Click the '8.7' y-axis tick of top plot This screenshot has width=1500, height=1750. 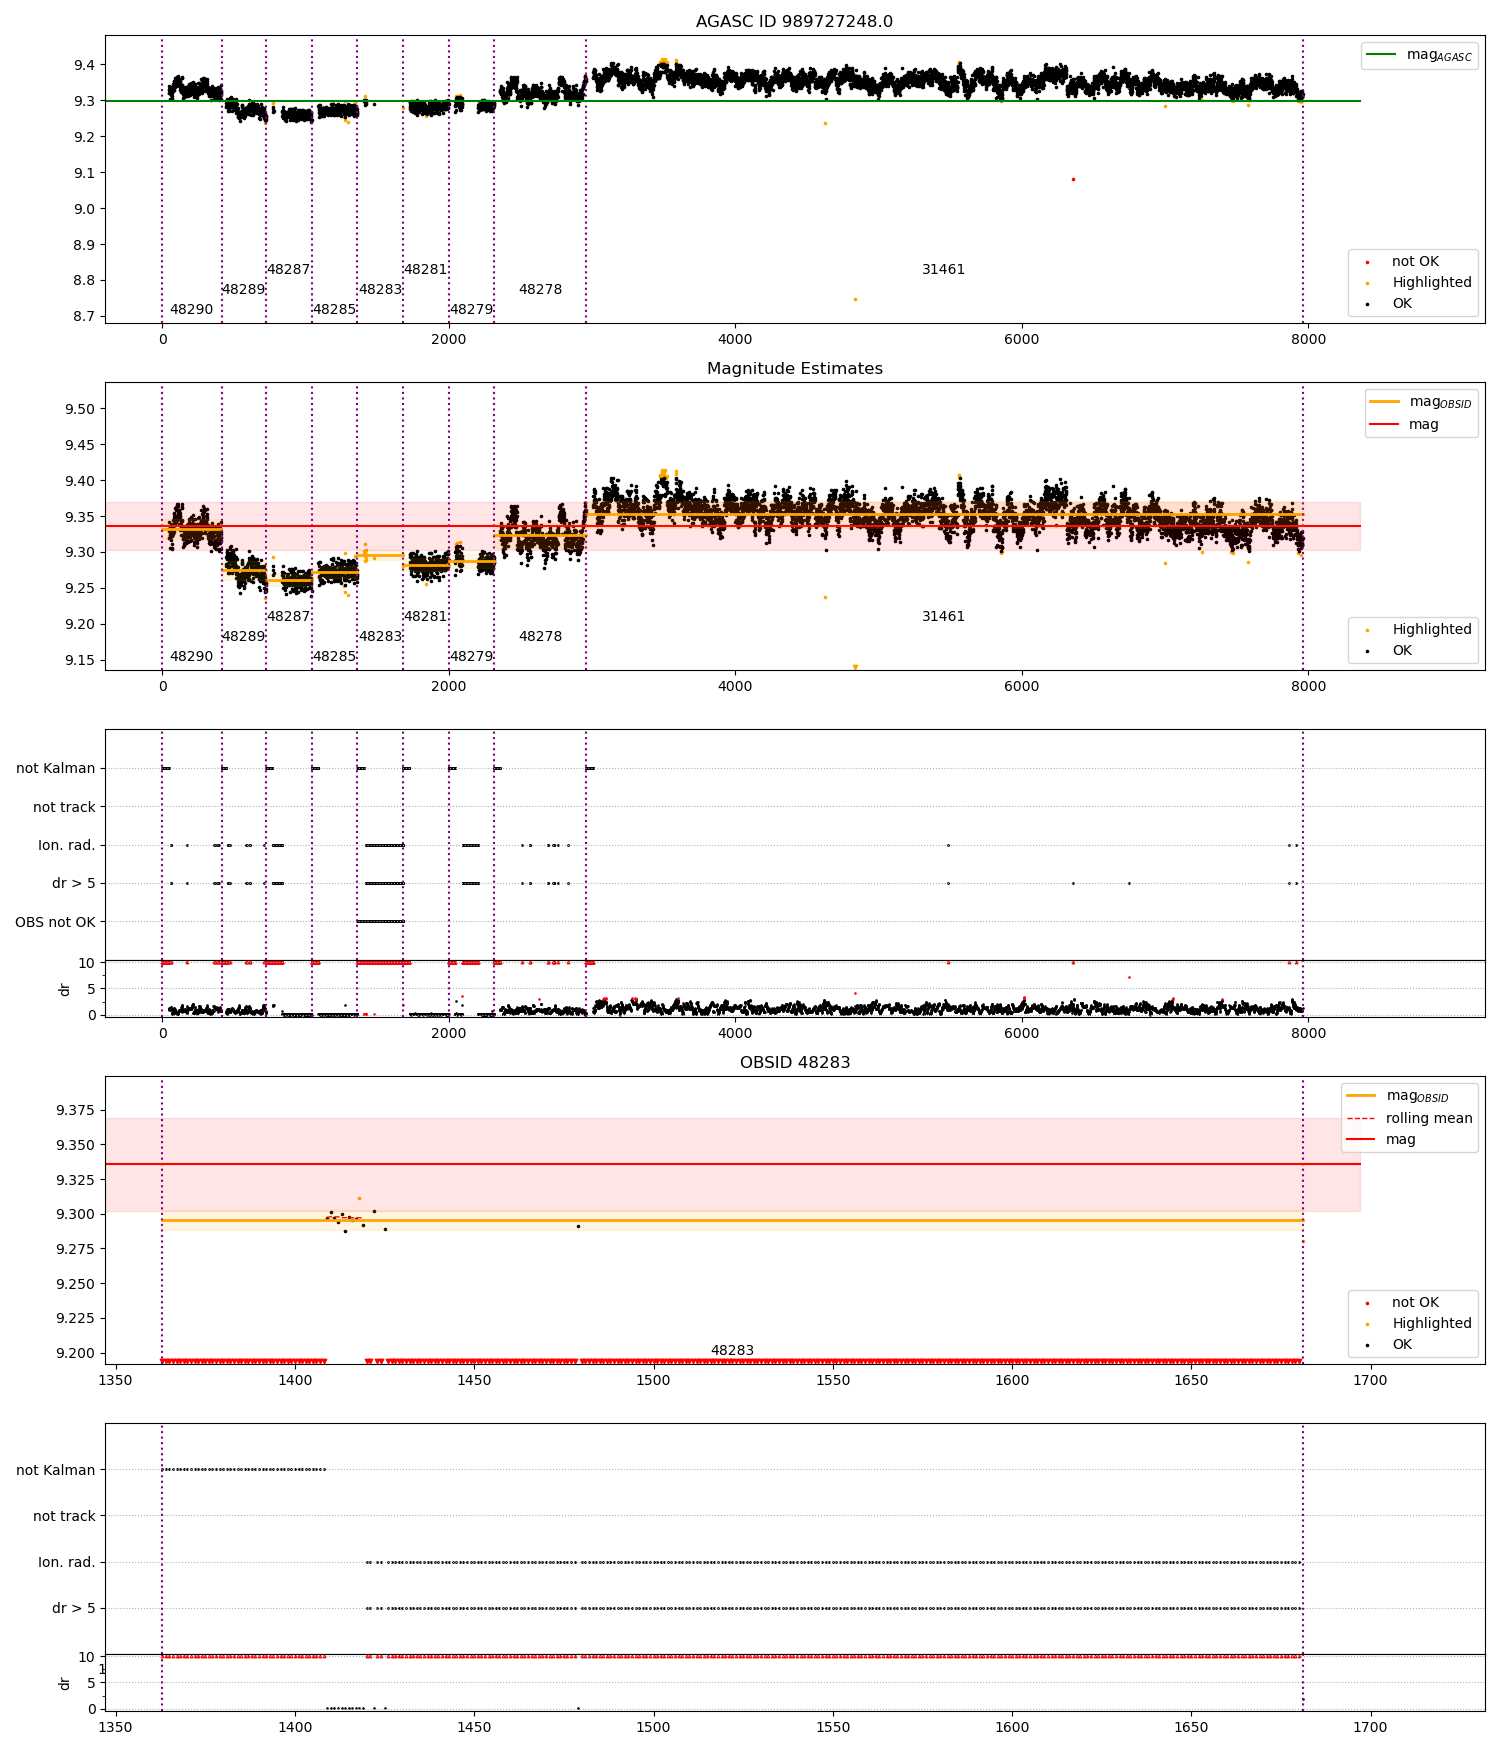(x=84, y=317)
